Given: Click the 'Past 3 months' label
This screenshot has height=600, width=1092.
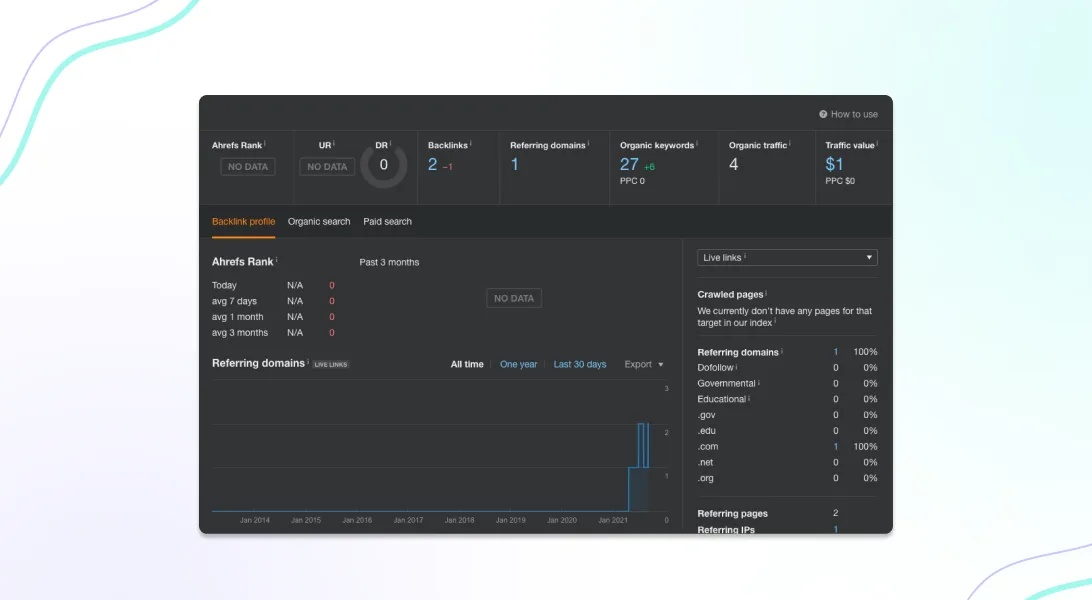Looking at the screenshot, I should [389, 262].
